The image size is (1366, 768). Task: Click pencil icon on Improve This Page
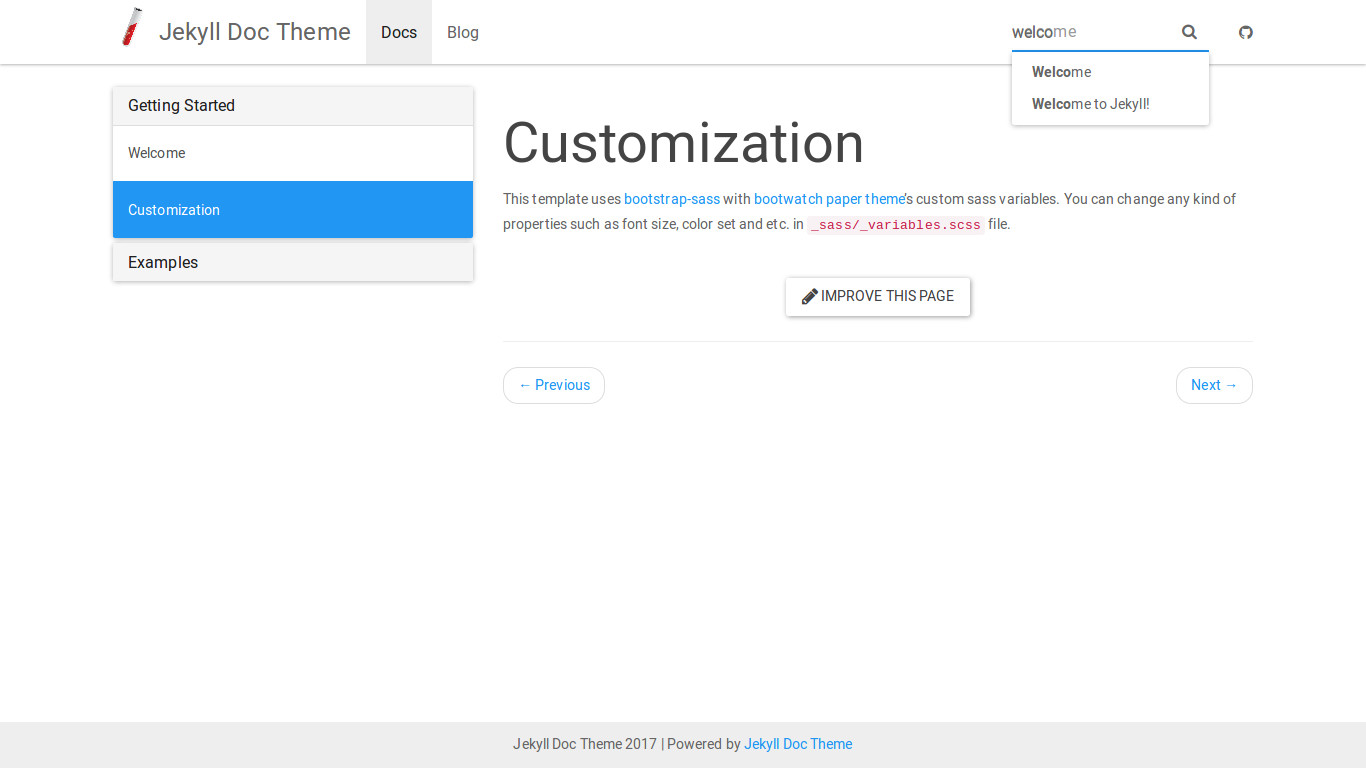pos(809,296)
